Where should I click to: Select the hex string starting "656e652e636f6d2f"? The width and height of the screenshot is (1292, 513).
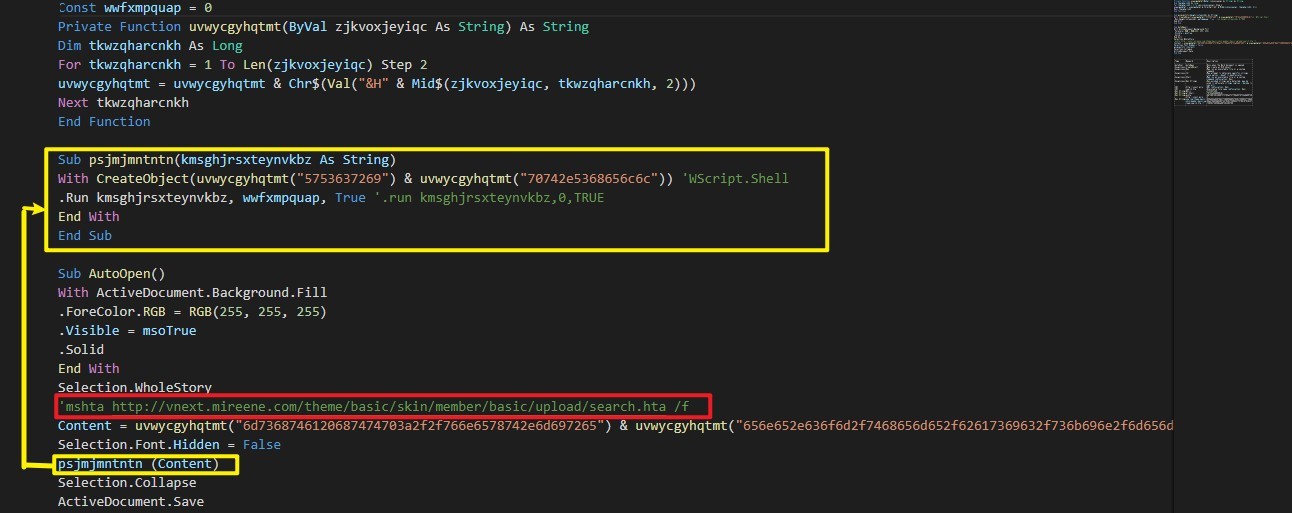[x=955, y=425]
